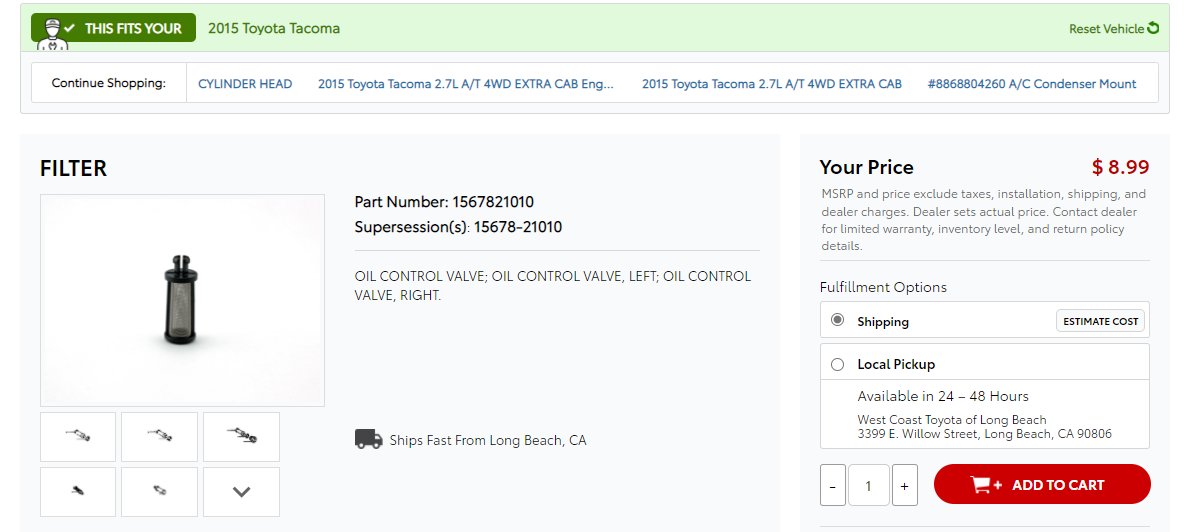Click Ships Fast From Long Beach, CA text
Viewport: 1184px width, 532px height.
click(488, 440)
